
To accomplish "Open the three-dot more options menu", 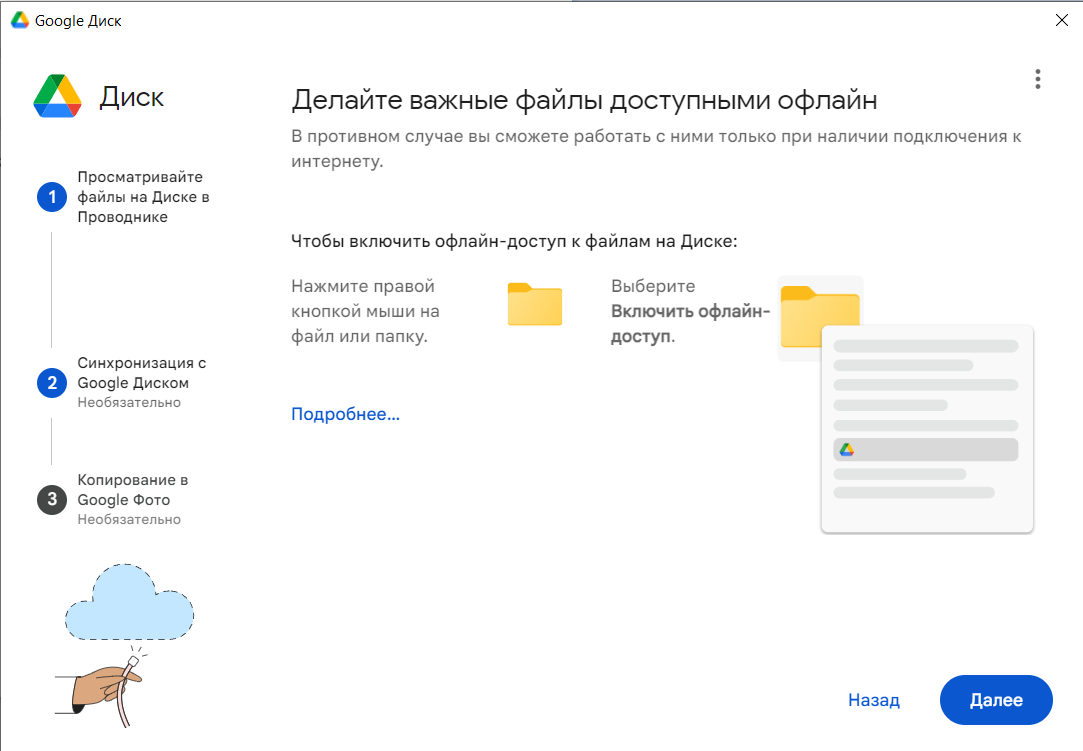I will click(1038, 79).
